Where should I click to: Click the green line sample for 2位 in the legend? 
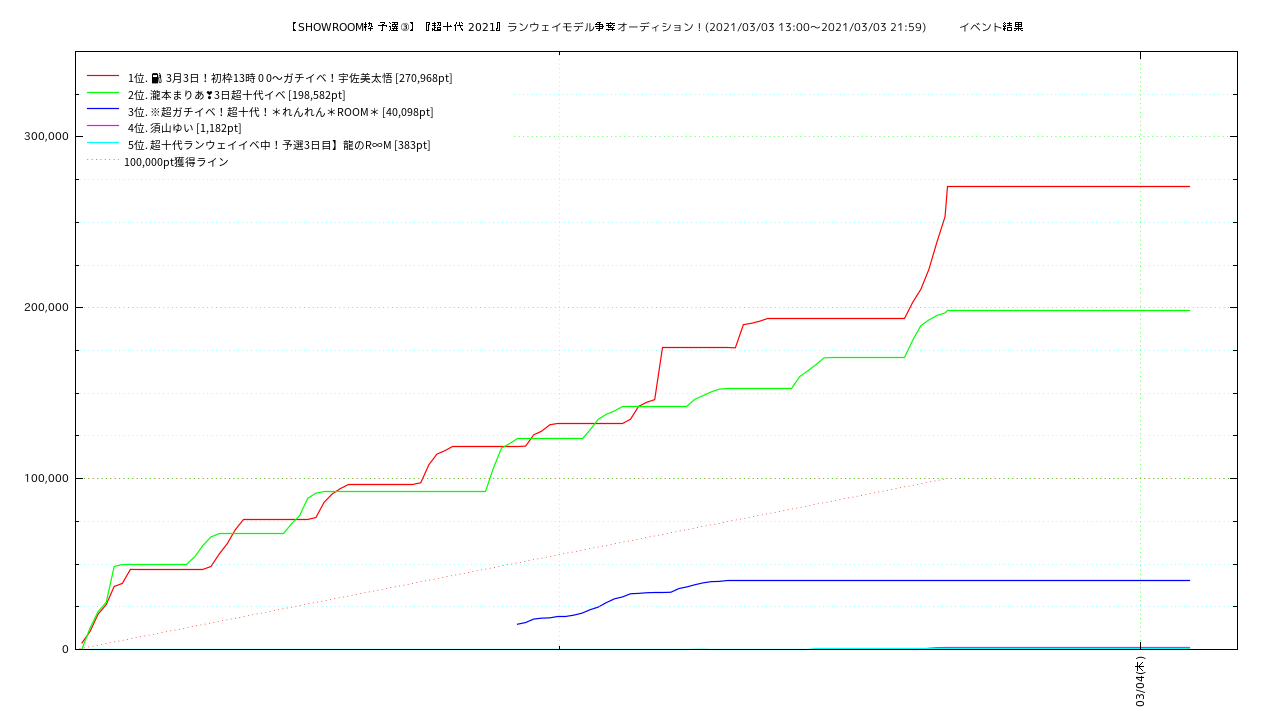[x=103, y=93]
